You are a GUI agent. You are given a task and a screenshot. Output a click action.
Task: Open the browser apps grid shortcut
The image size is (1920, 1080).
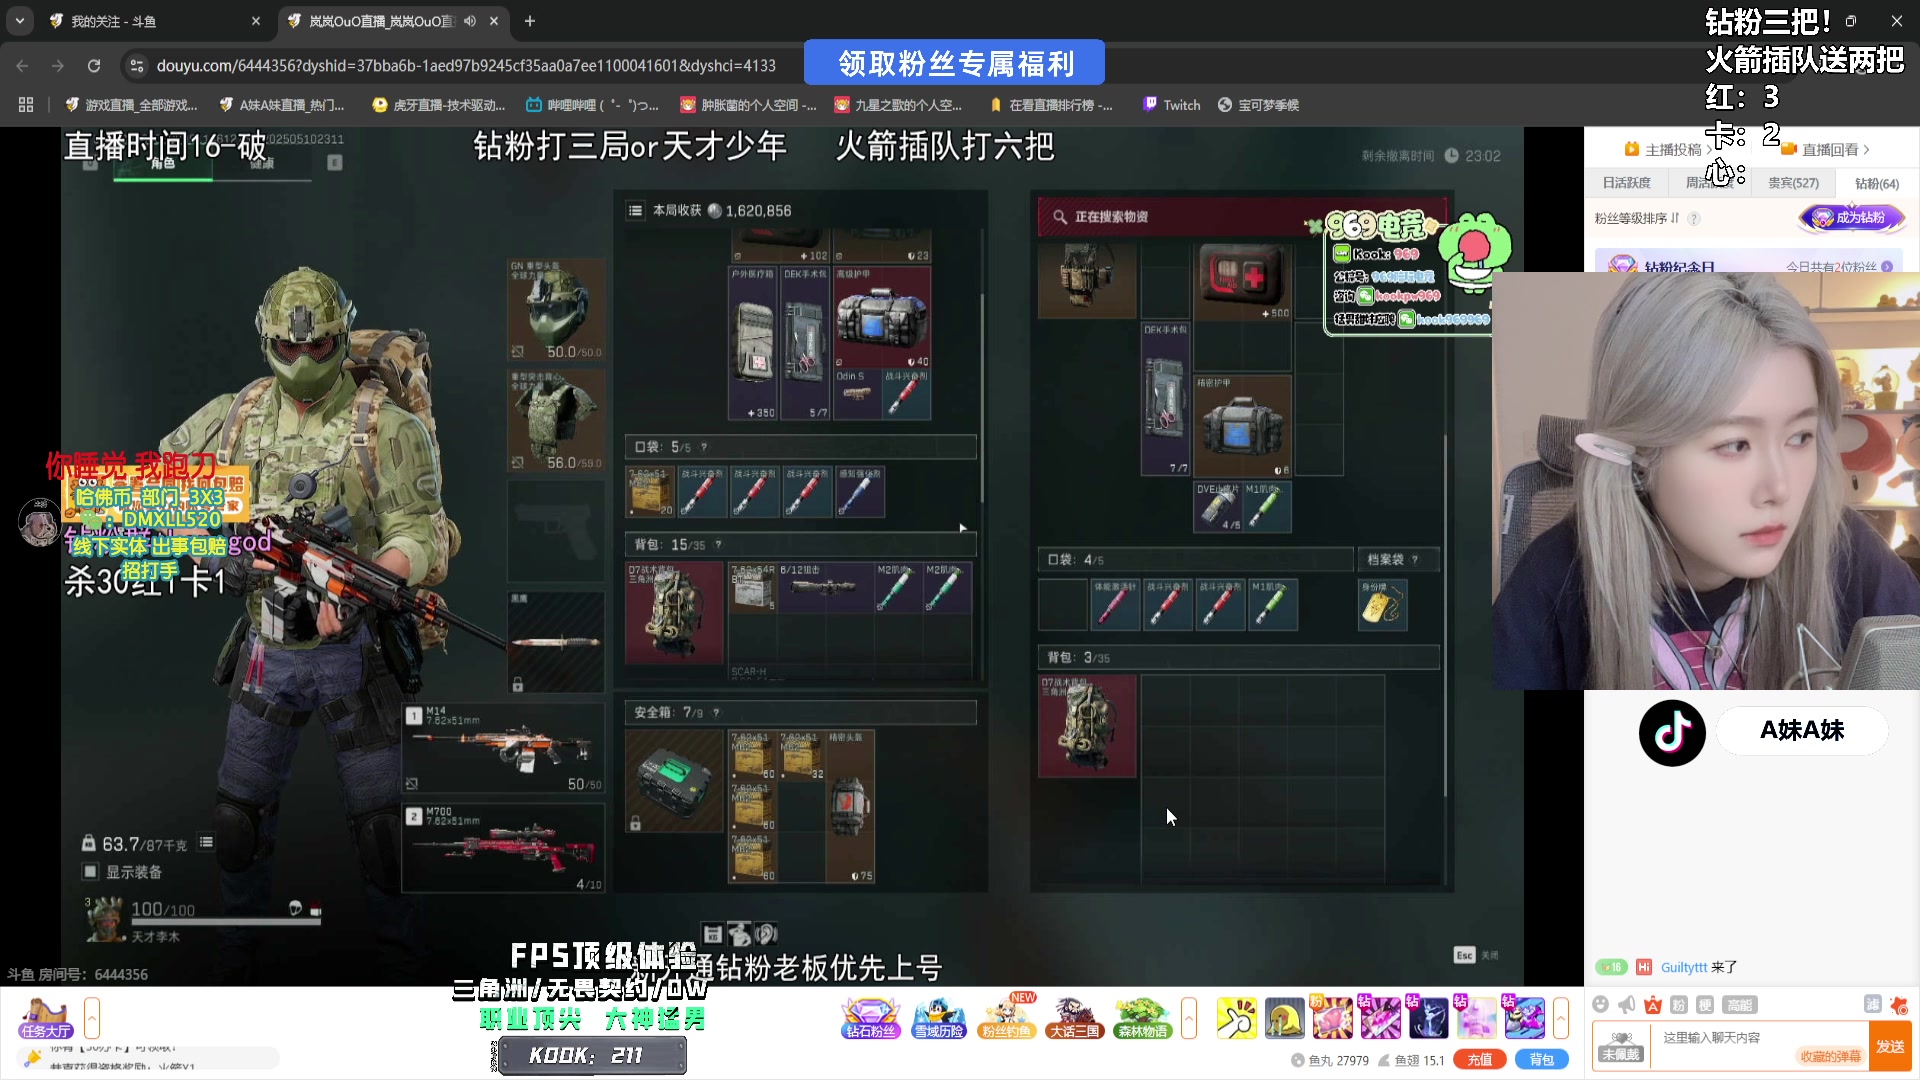(26, 105)
